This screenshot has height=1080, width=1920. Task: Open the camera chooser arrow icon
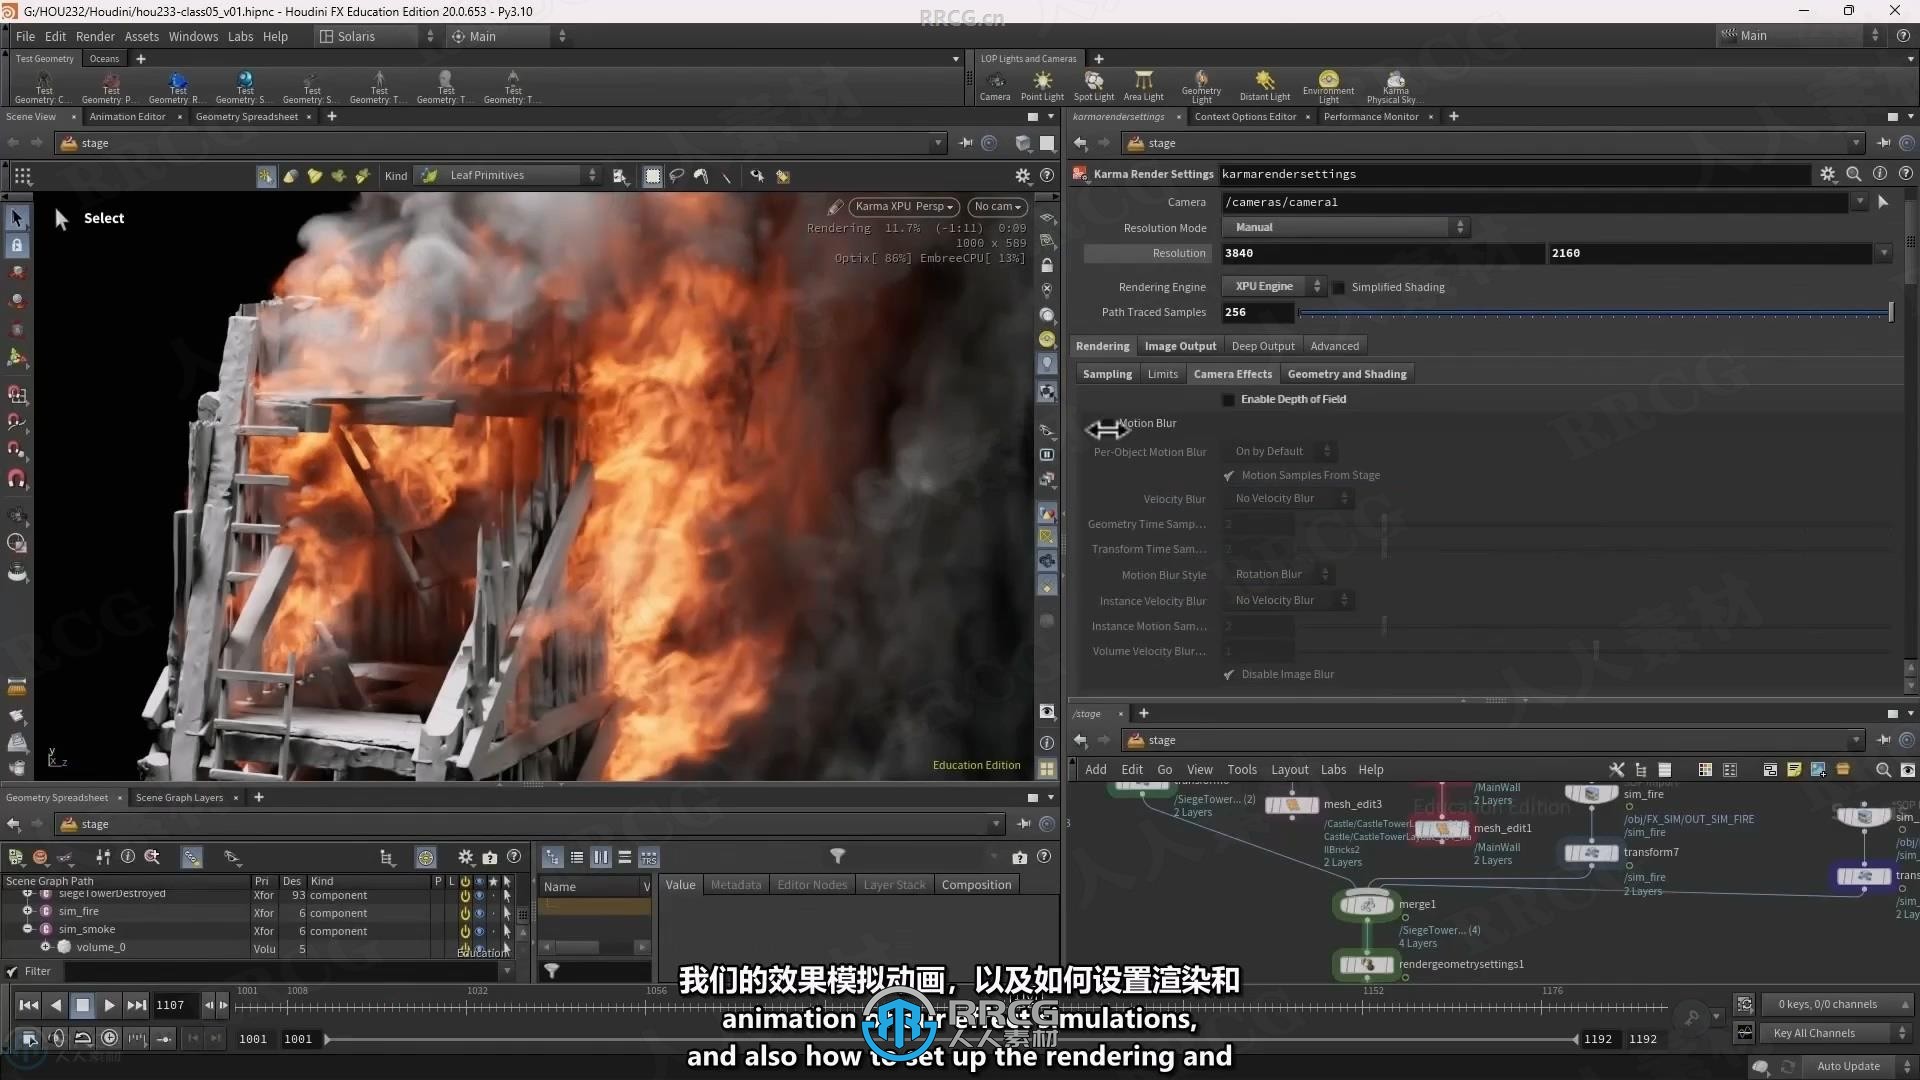pos(1883,202)
